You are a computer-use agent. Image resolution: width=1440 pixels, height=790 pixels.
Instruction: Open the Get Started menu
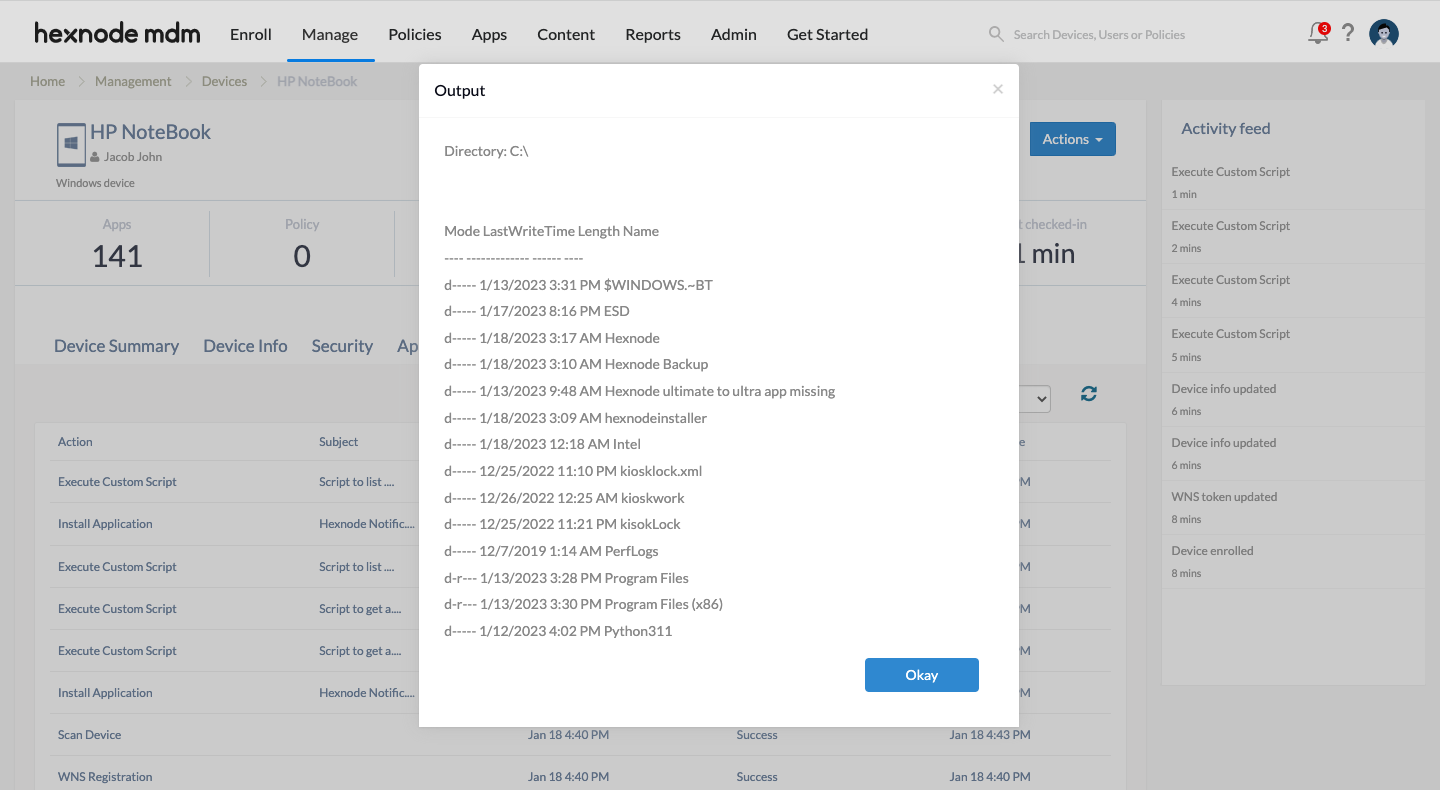(827, 34)
